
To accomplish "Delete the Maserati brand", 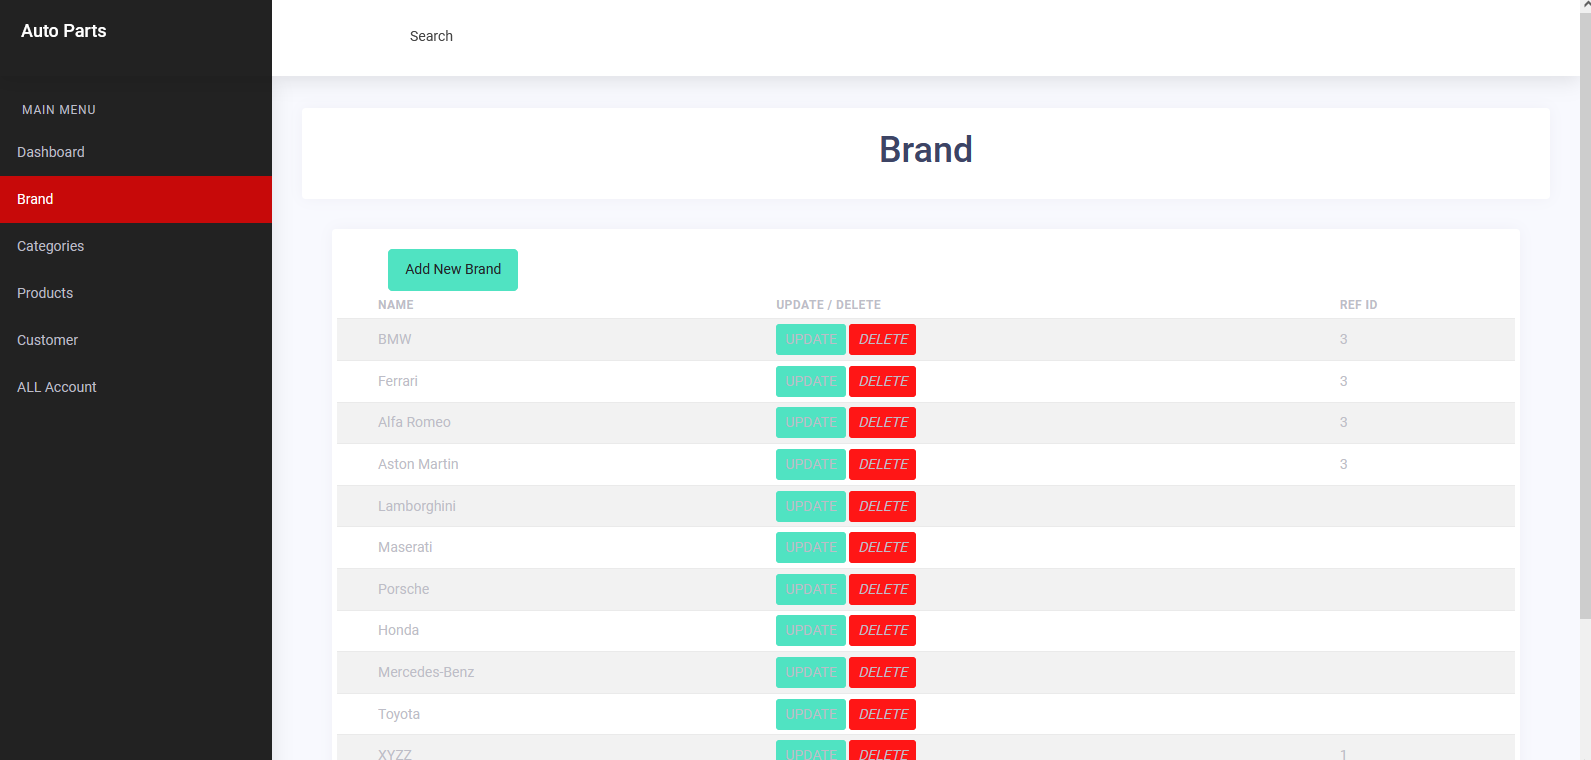I will pos(883,548).
